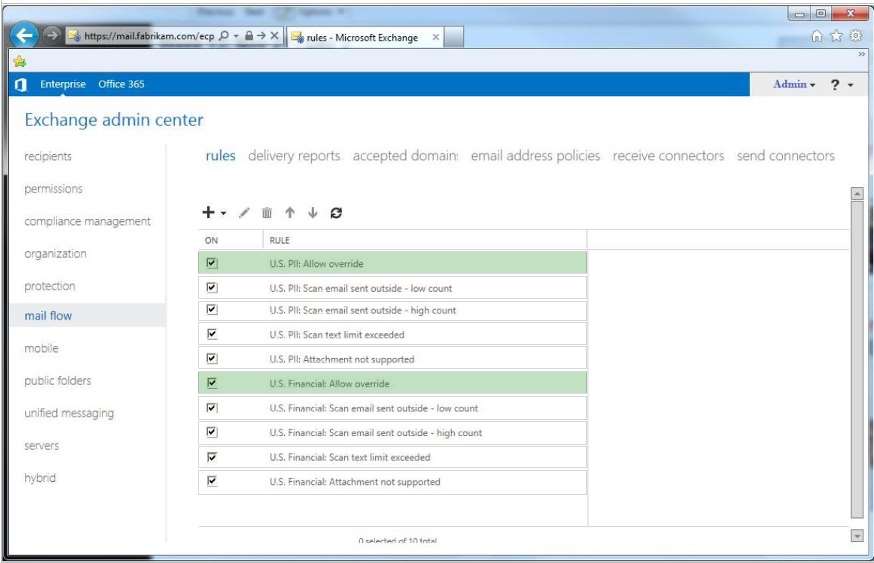Click the scrollbar up arrow

(857, 194)
